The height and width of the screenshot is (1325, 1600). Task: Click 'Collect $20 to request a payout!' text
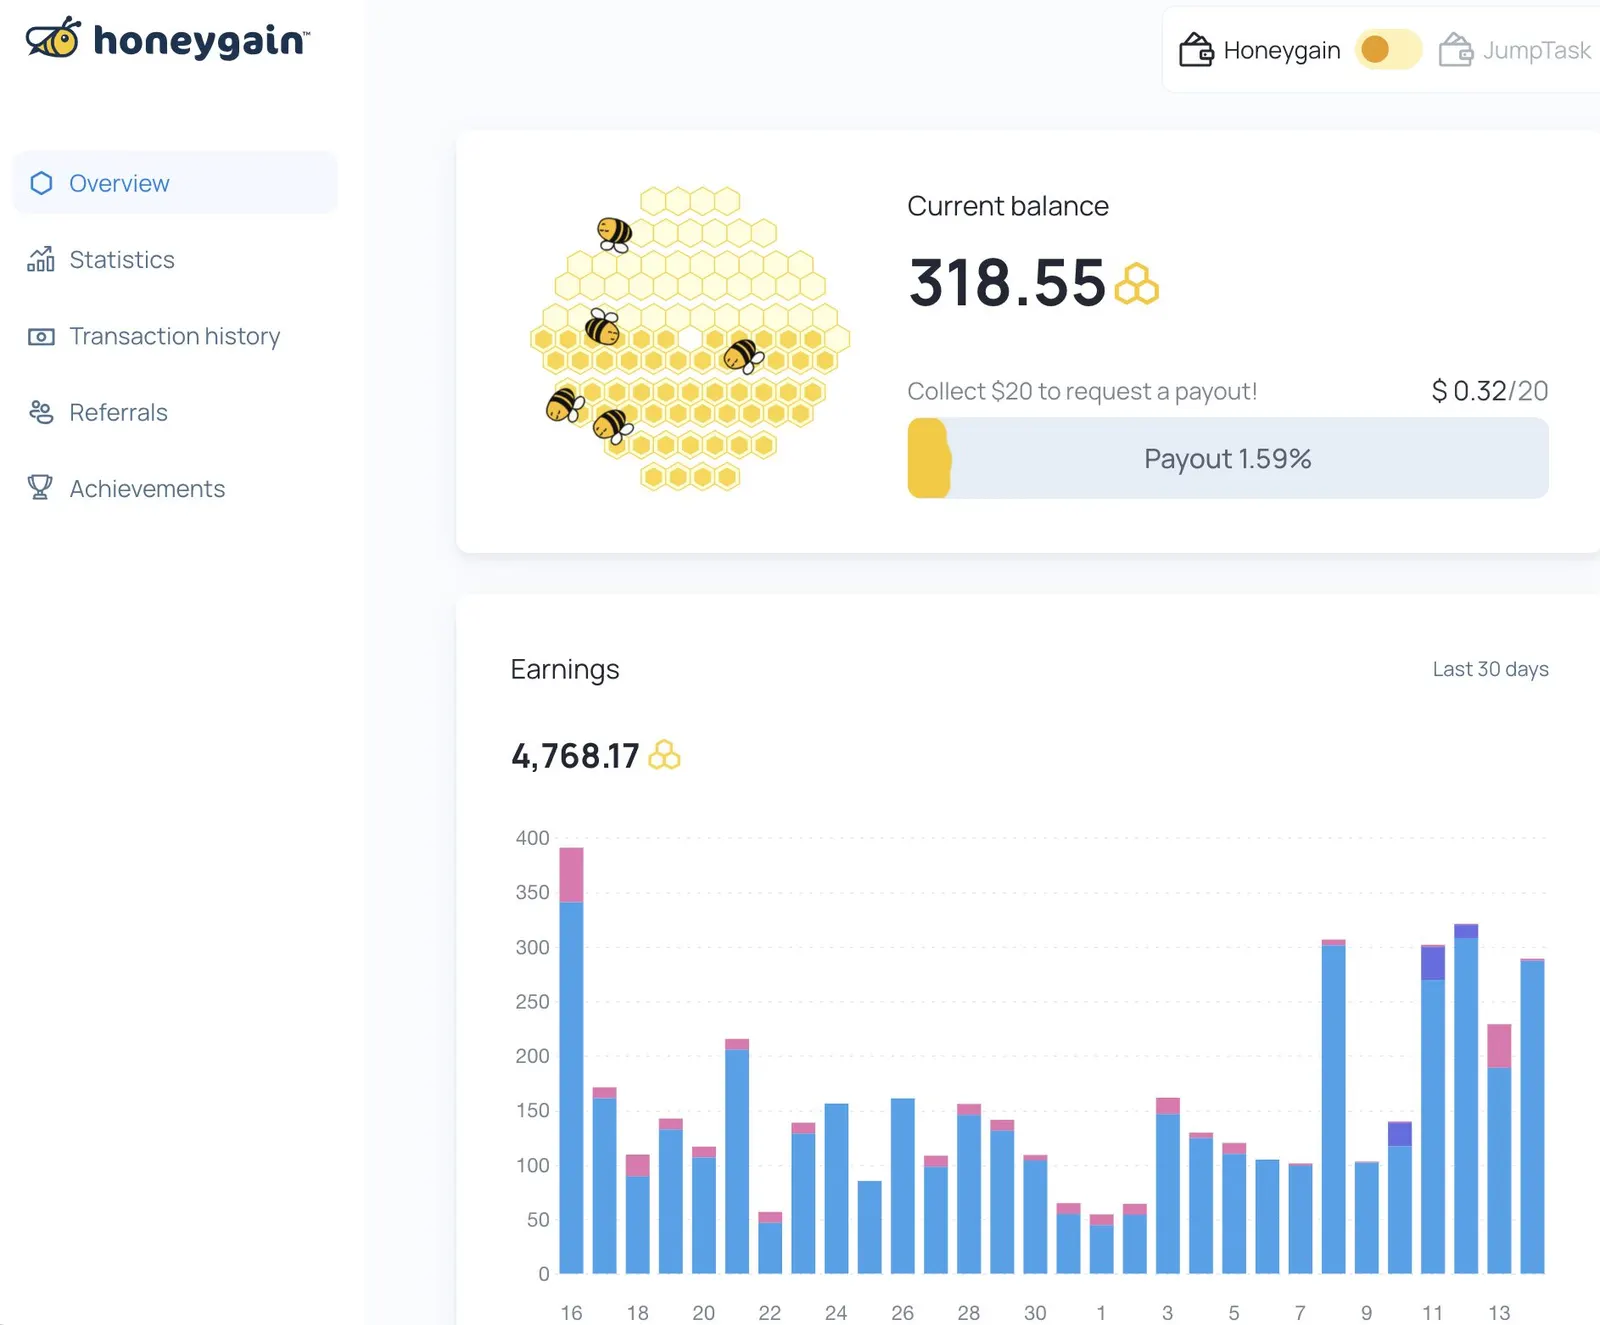[x=1082, y=391]
